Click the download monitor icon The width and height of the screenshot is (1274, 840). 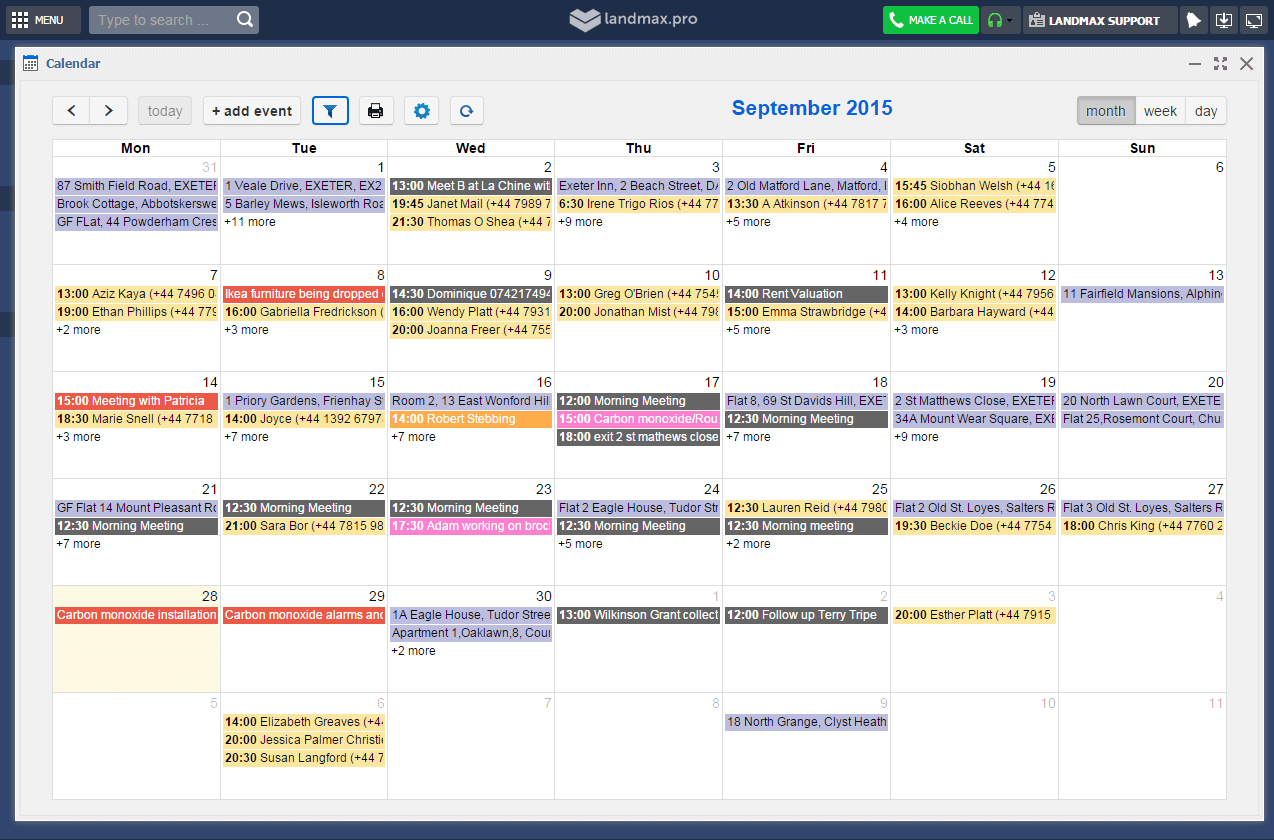click(x=1223, y=20)
